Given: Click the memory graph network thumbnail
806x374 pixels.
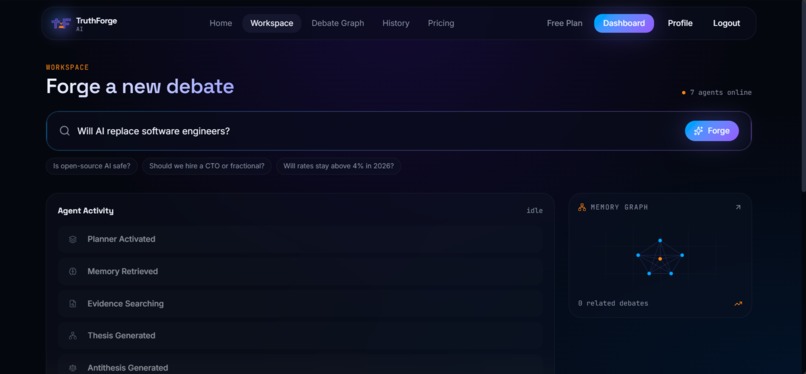Looking at the screenshot, I should point(660,257).
